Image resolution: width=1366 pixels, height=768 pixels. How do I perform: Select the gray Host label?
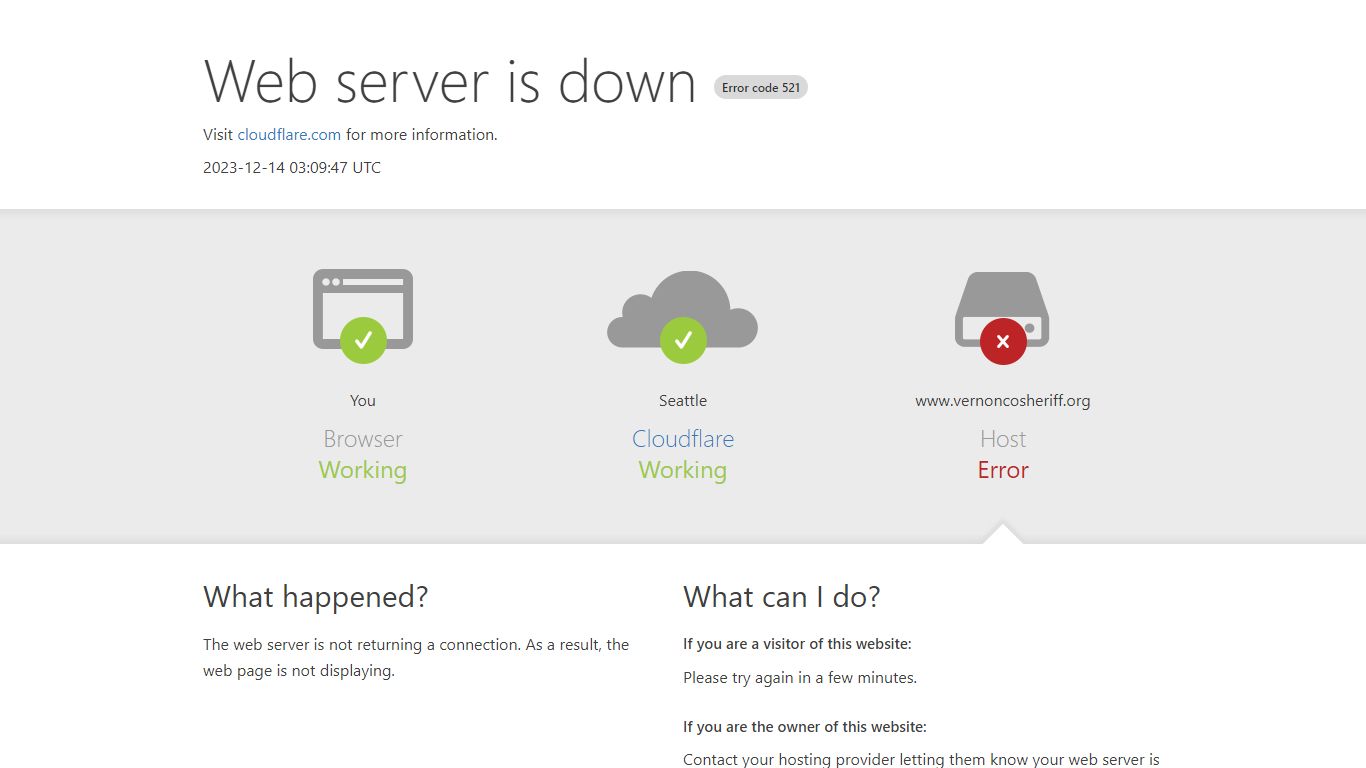pyautogui.click(x=1003, y=439)
